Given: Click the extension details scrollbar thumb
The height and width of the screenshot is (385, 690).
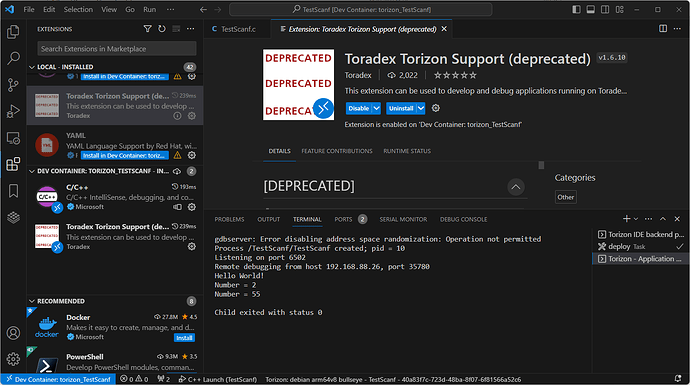Looking at the screenshot, I should [541, 165].
